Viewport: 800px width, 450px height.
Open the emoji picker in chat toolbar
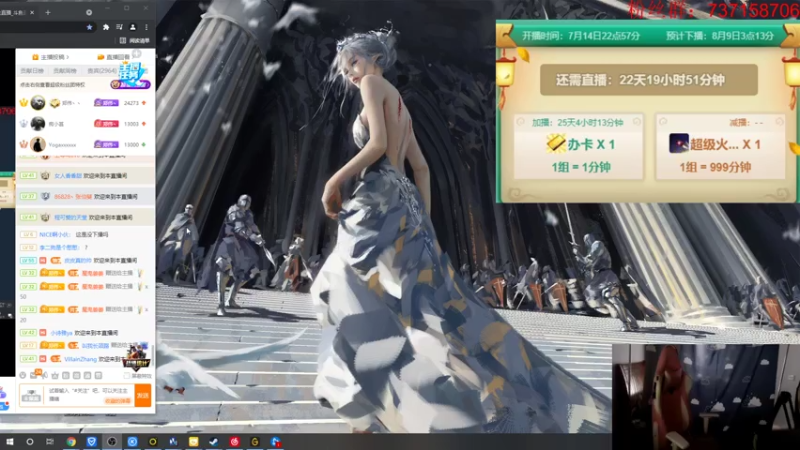click(x=22, y=375)
